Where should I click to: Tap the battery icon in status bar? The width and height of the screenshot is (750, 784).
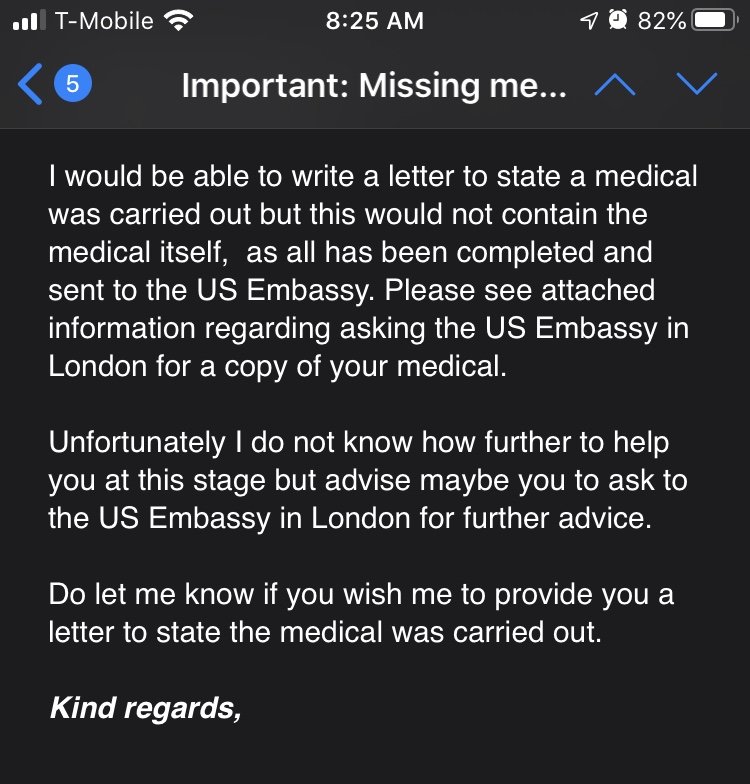point(714,21)
